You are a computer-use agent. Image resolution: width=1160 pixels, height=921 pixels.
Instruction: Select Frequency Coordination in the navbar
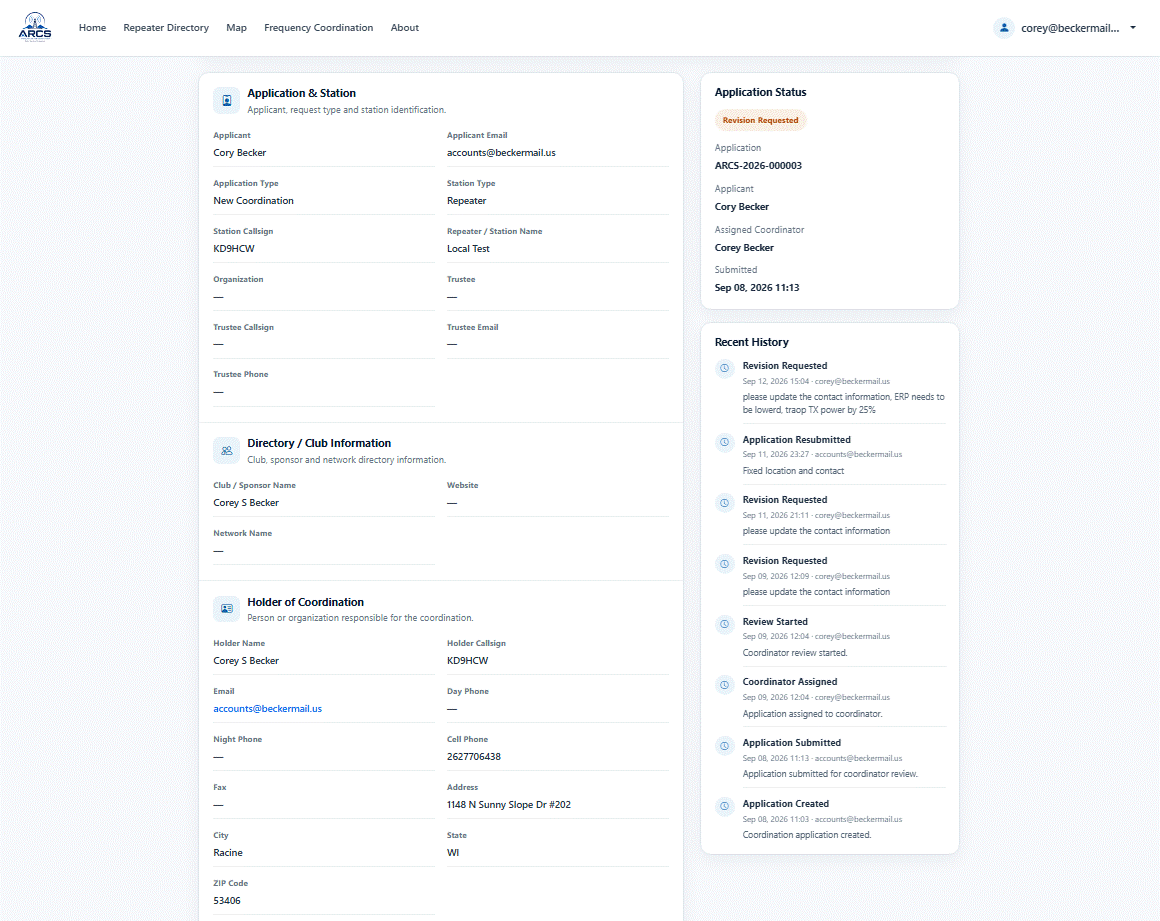tap(318, 27)
